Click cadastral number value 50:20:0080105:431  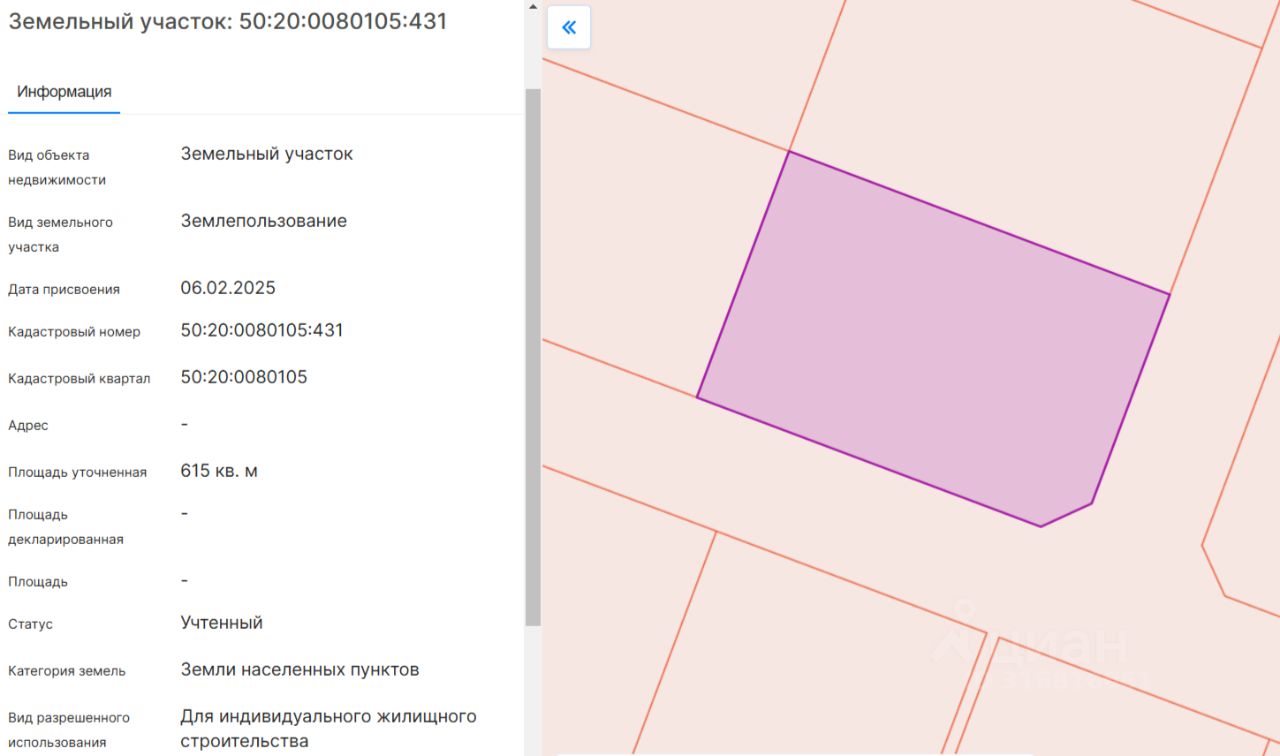(x=262, y=330)
